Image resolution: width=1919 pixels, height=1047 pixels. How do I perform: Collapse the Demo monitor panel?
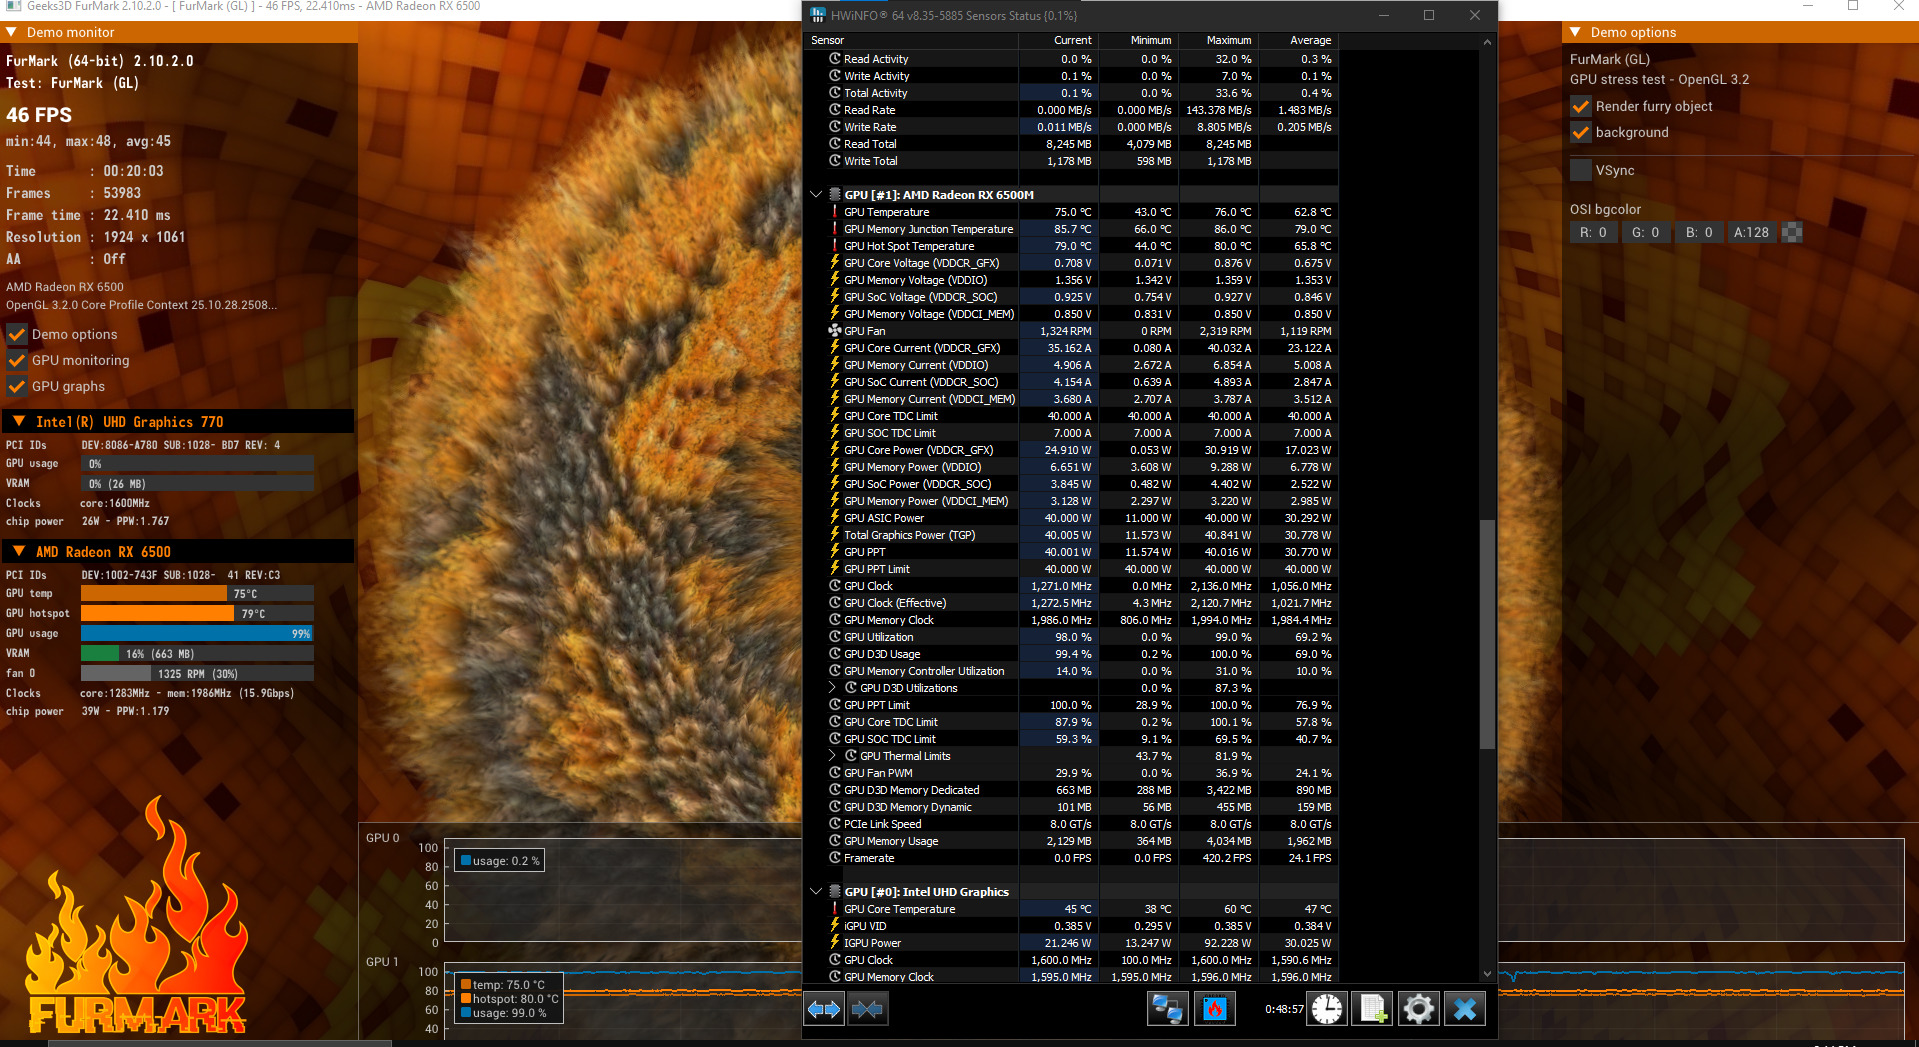[x=12, y=32]
